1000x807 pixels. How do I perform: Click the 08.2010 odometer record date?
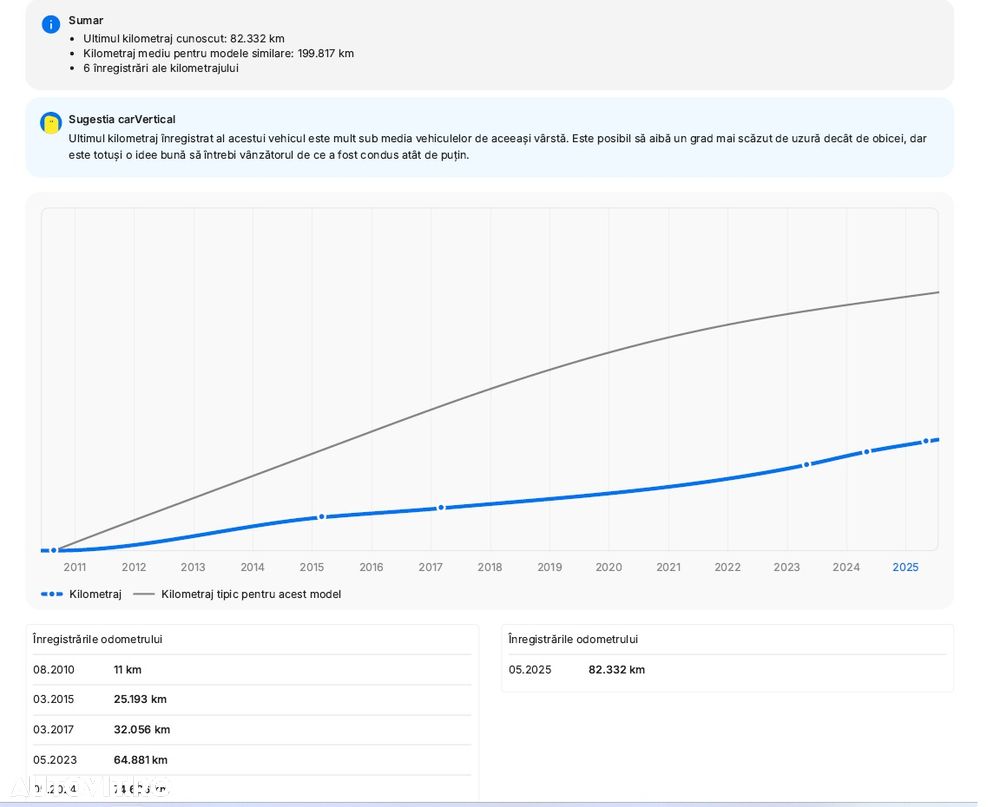(54, 670)
